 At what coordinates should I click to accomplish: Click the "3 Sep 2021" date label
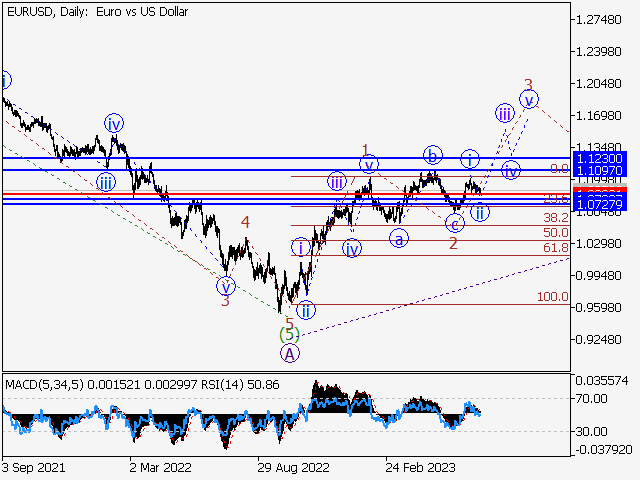[x=33, y=468]
